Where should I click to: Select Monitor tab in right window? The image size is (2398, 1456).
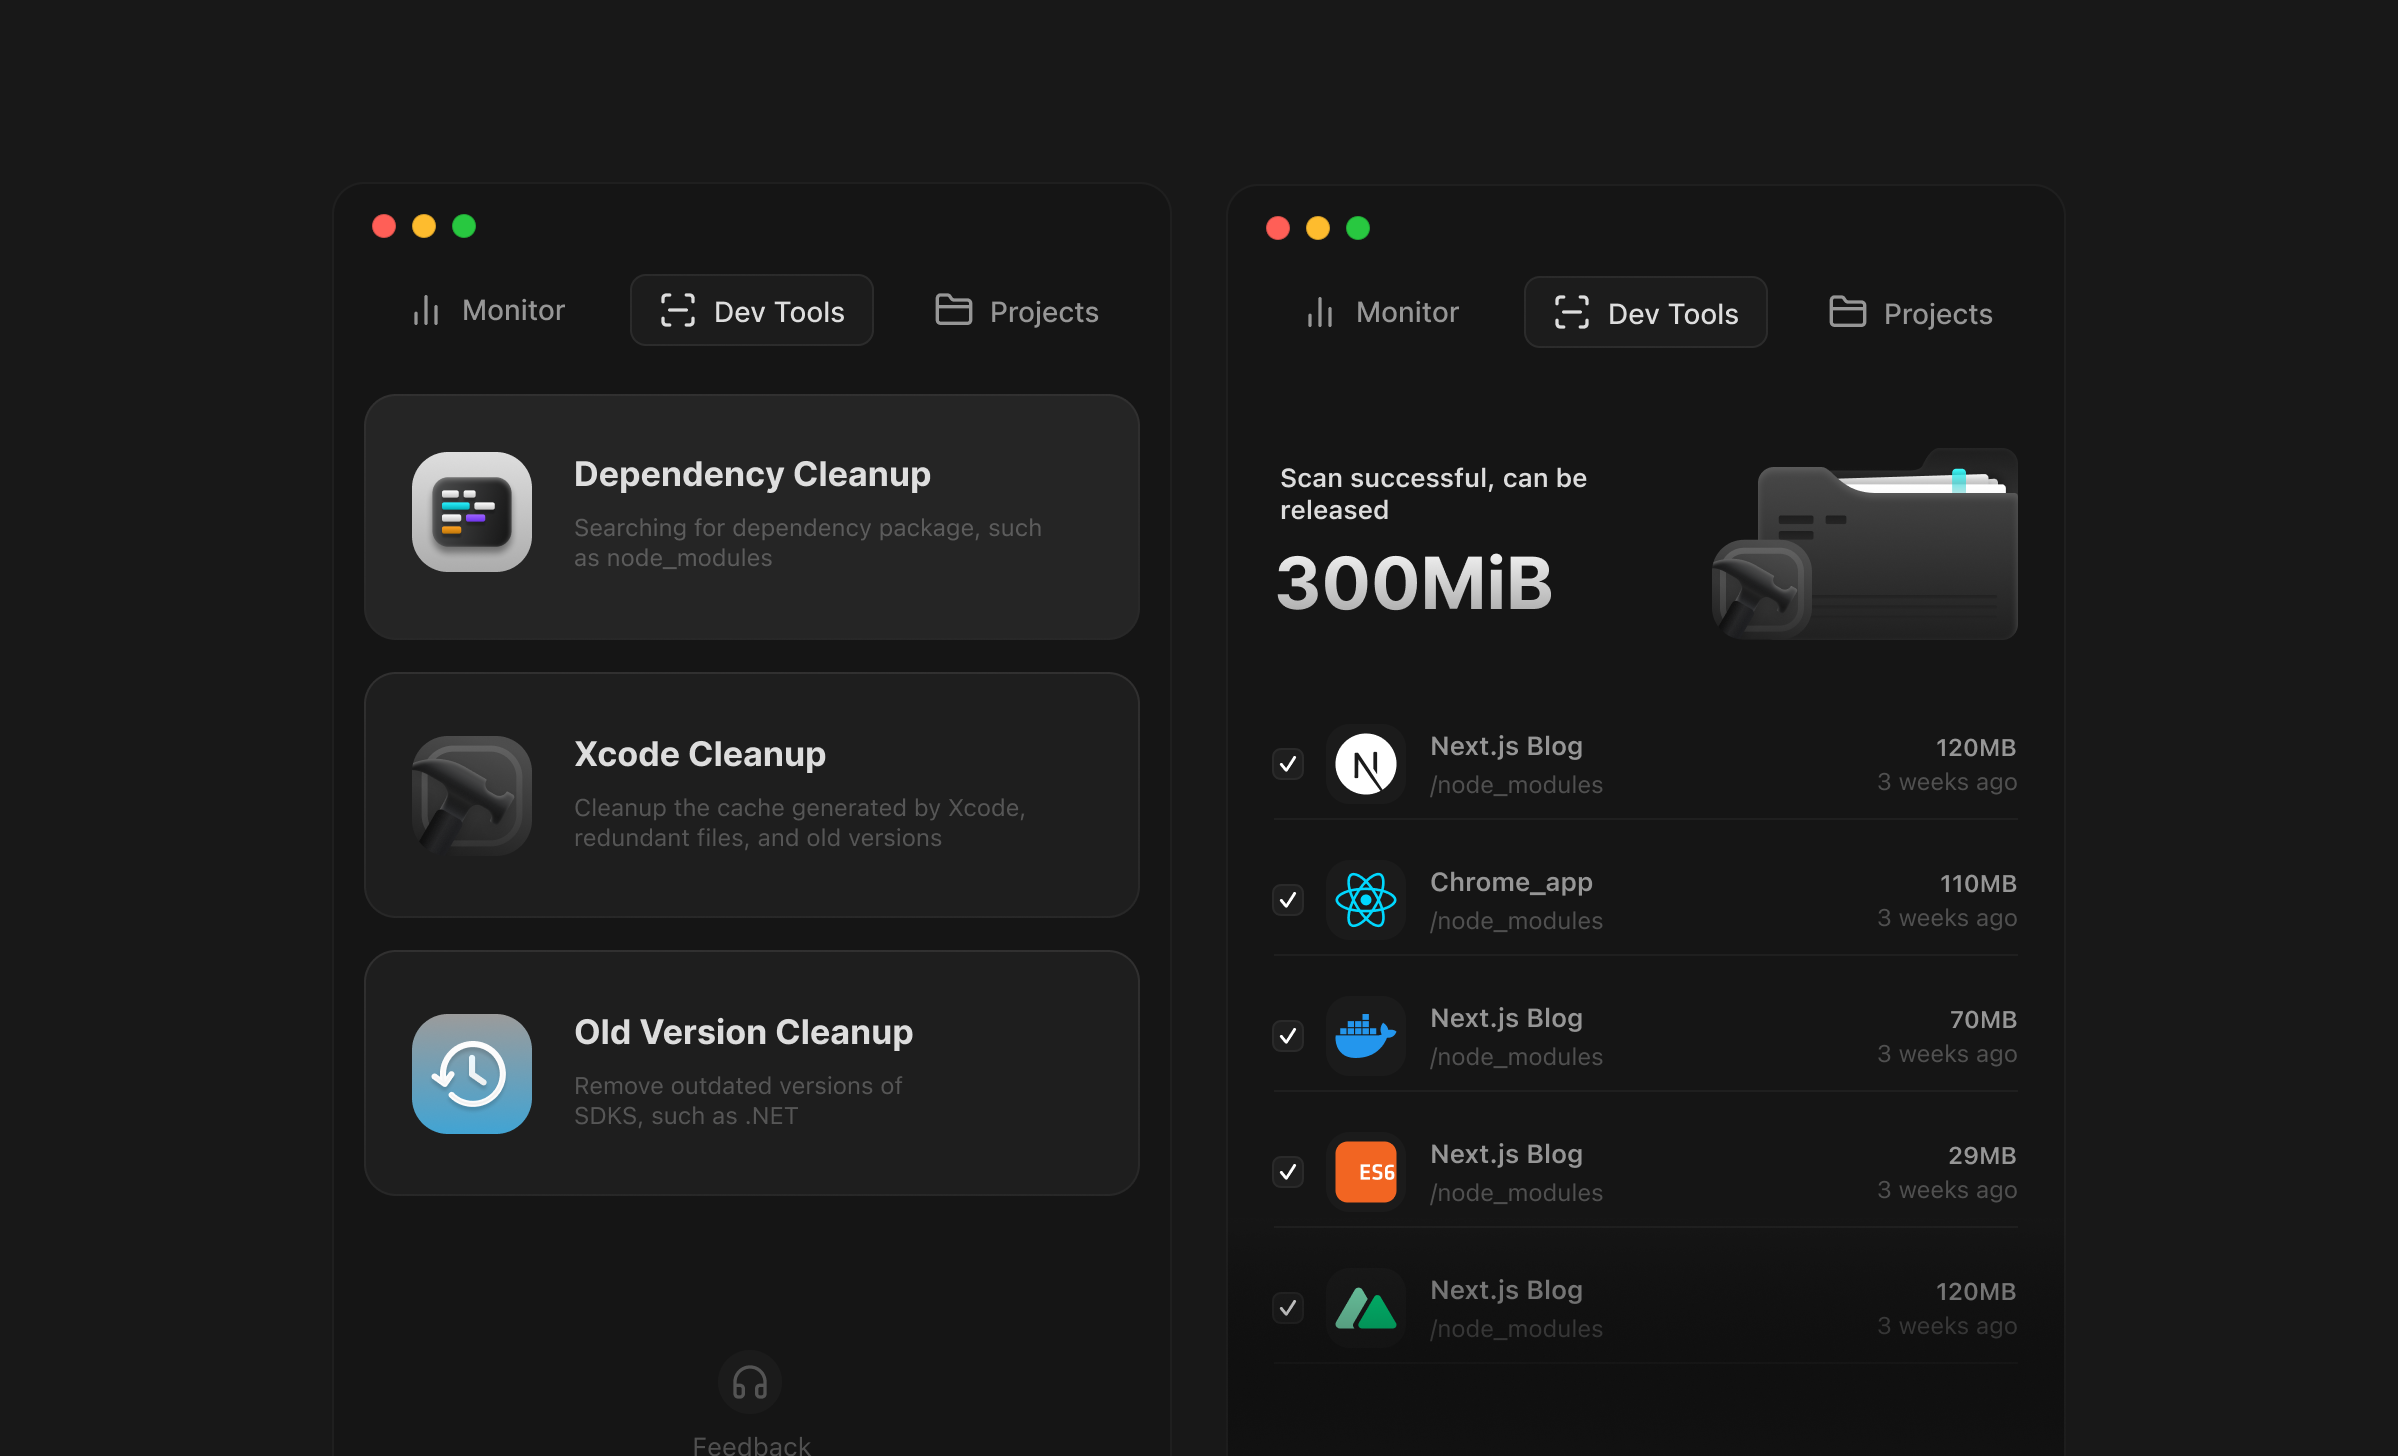(1383, 313)
